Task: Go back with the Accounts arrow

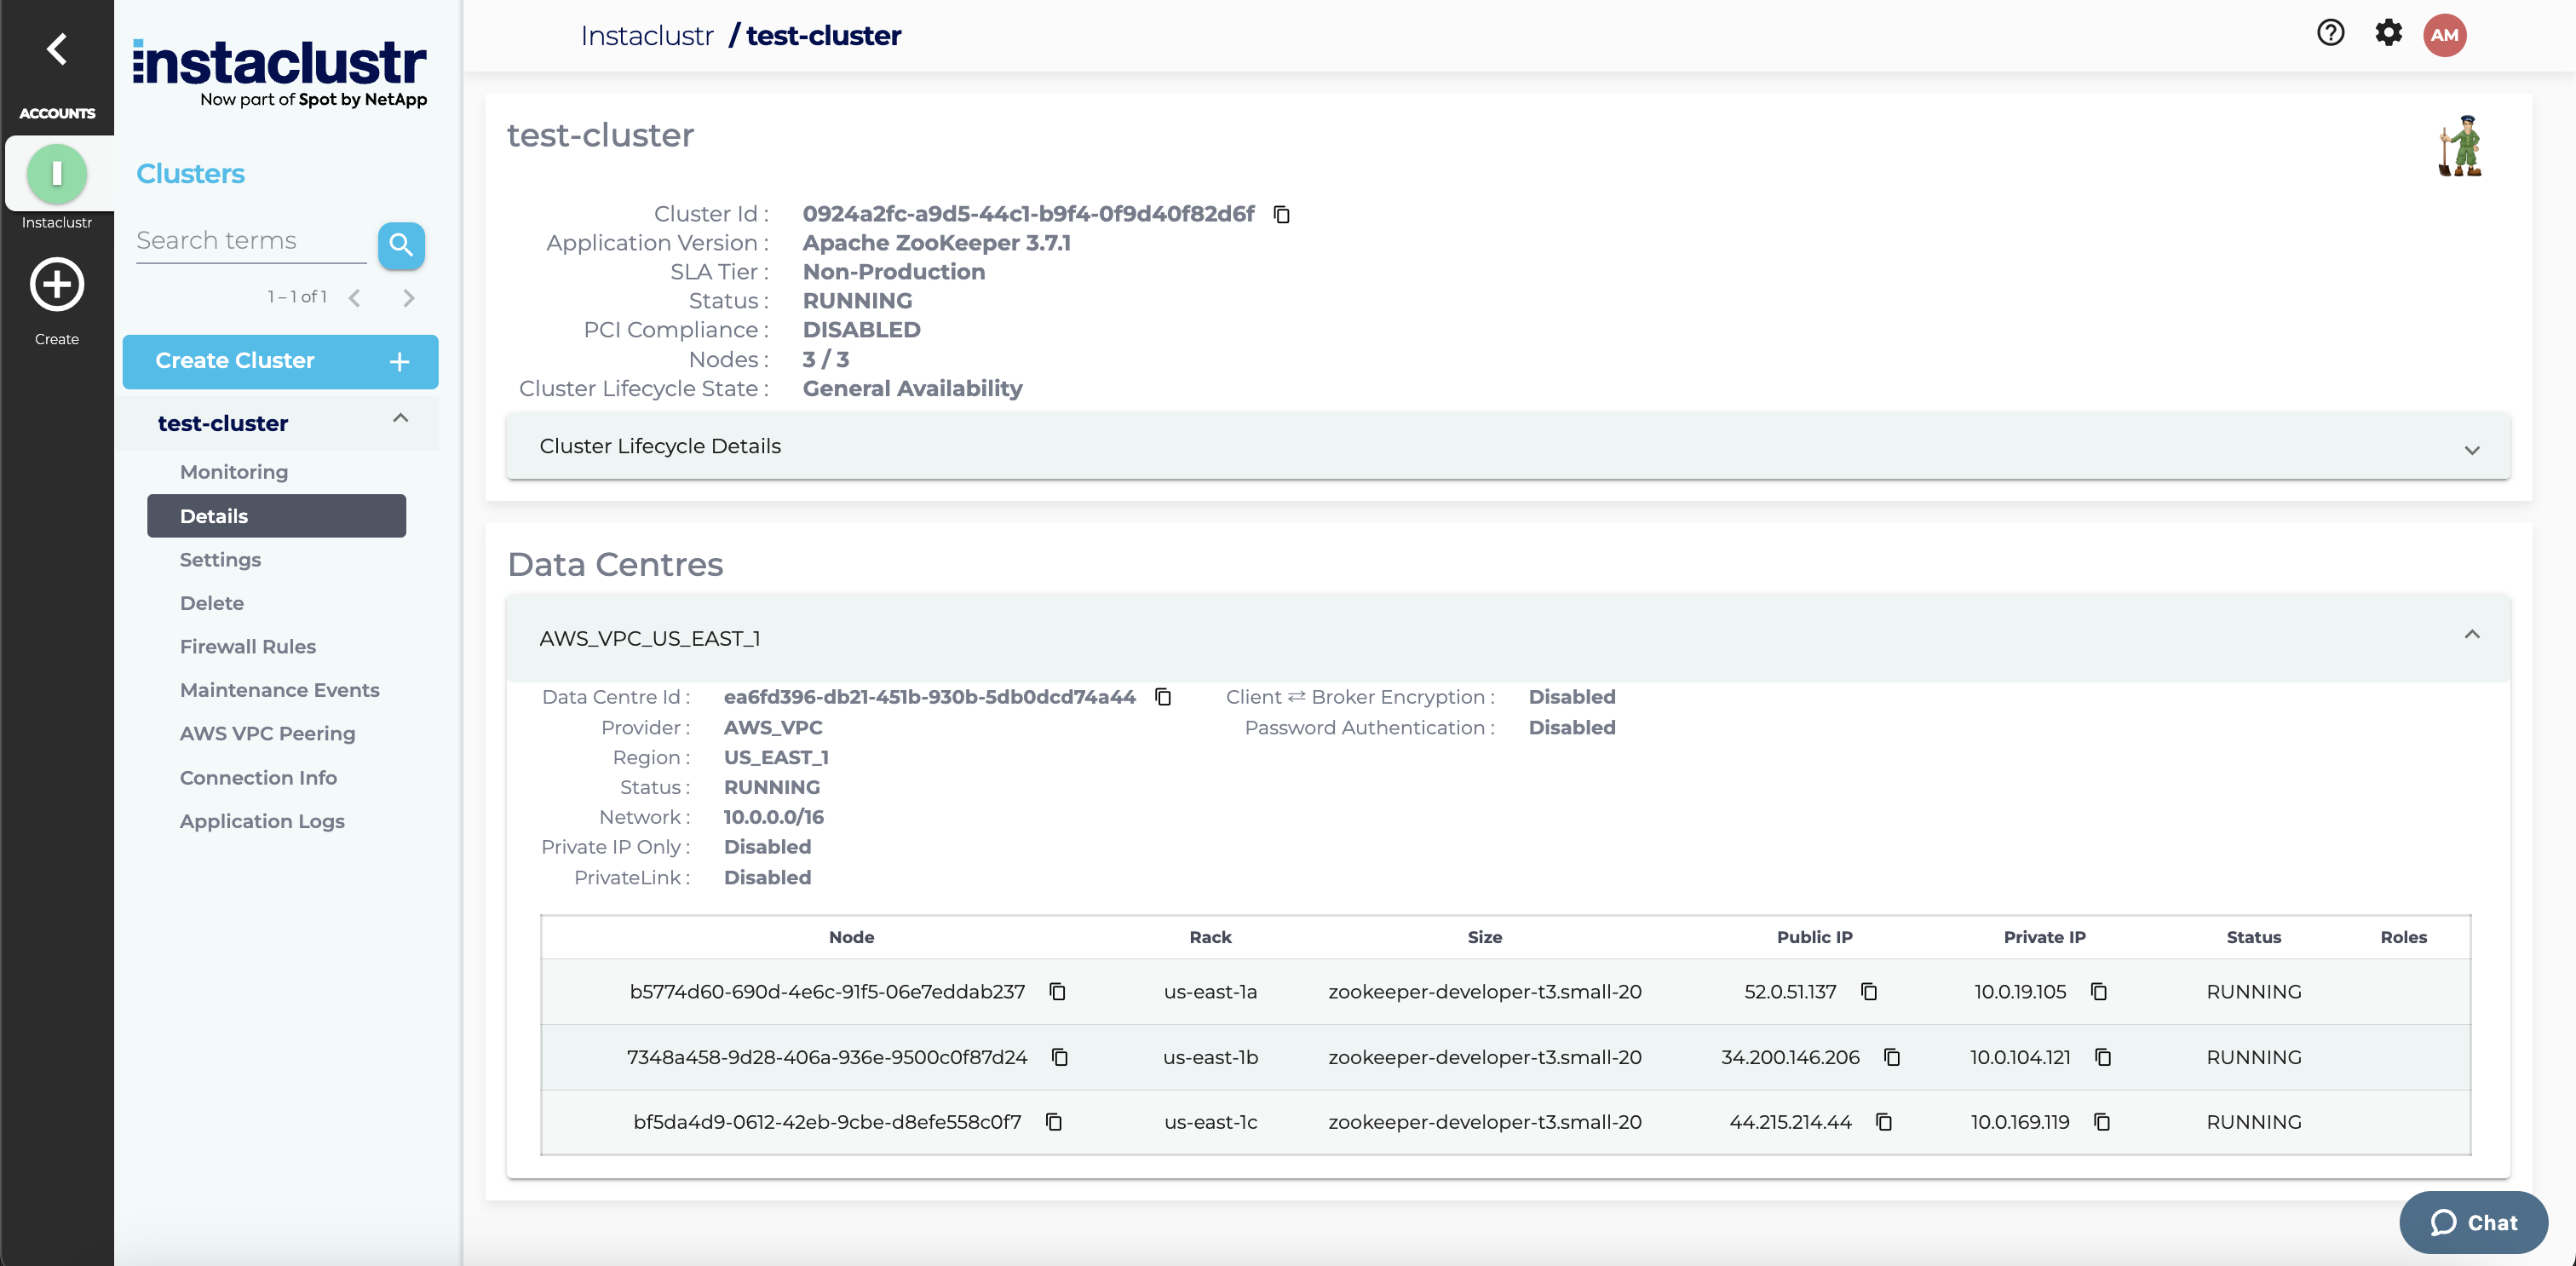Action: (57, 48)
